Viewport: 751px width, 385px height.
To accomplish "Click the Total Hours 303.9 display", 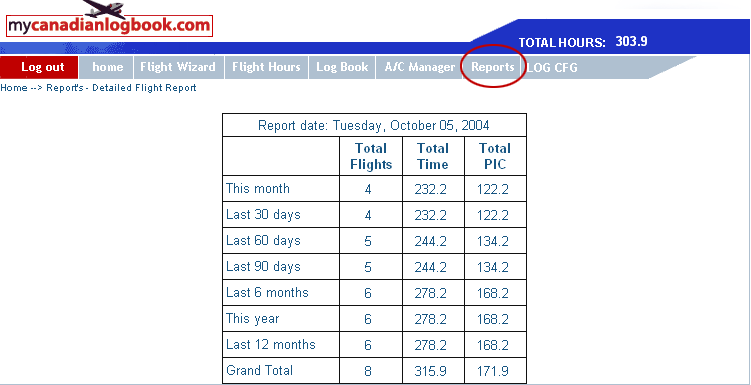I will tap(583, 42).
